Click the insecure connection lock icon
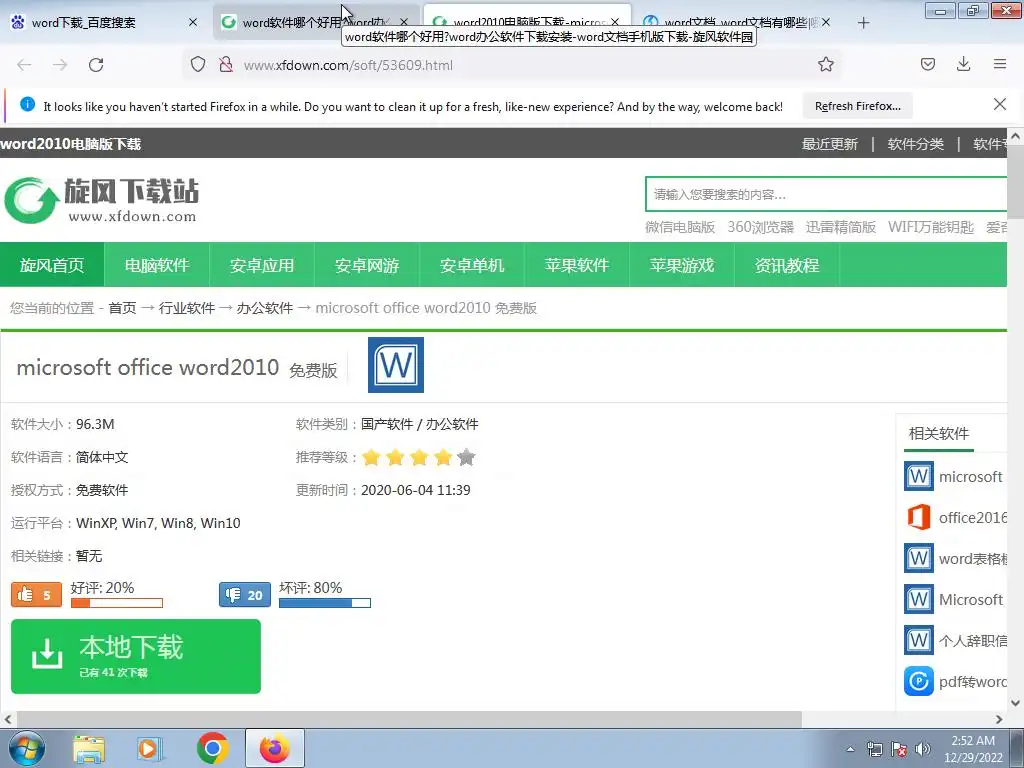This screenshot has width=1024, height=768. (226, 65)
